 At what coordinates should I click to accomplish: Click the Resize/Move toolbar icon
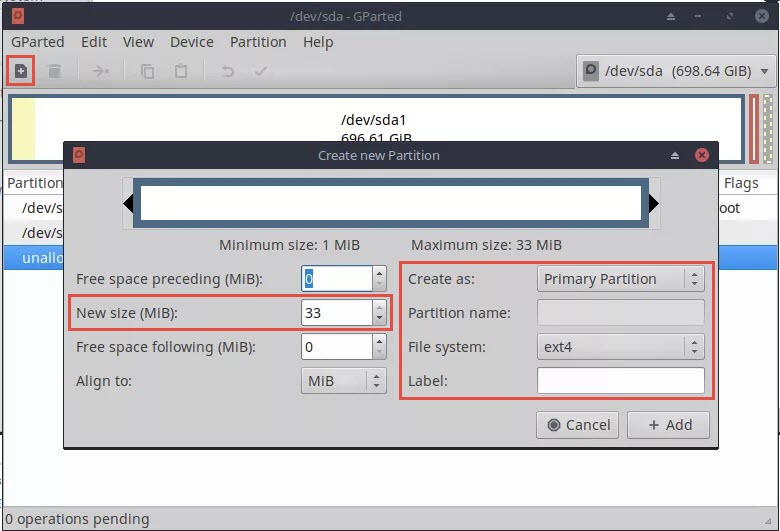[101, 71]
